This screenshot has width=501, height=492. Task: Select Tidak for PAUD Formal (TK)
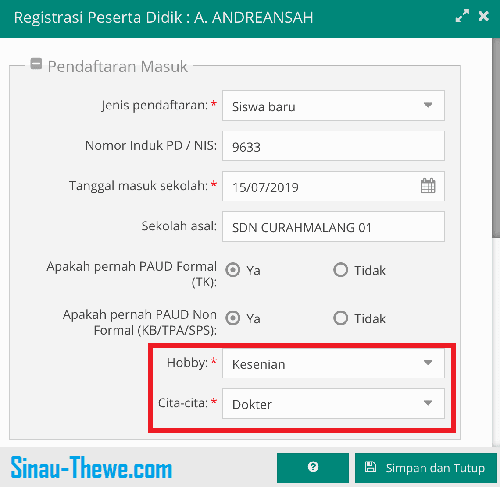pos(340,270)
